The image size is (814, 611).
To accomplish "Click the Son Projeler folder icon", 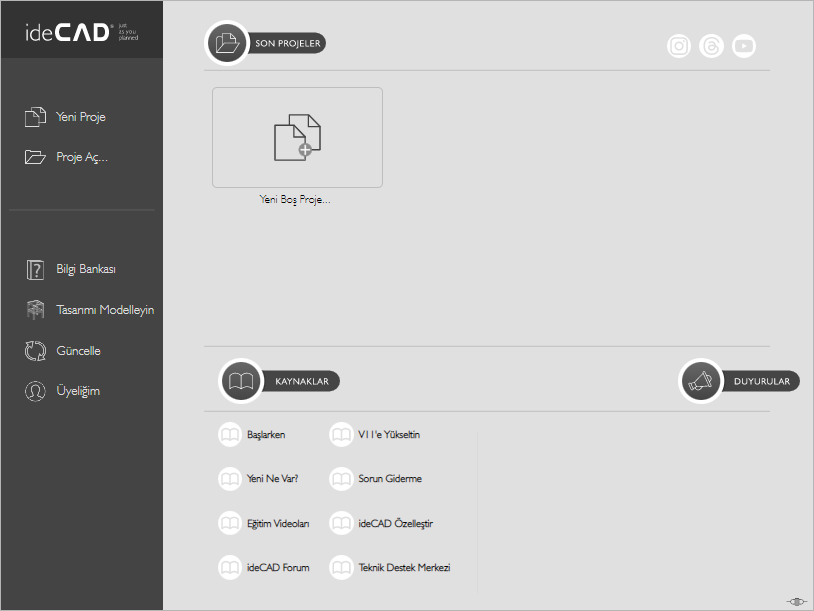I will (x=227, y=43).
